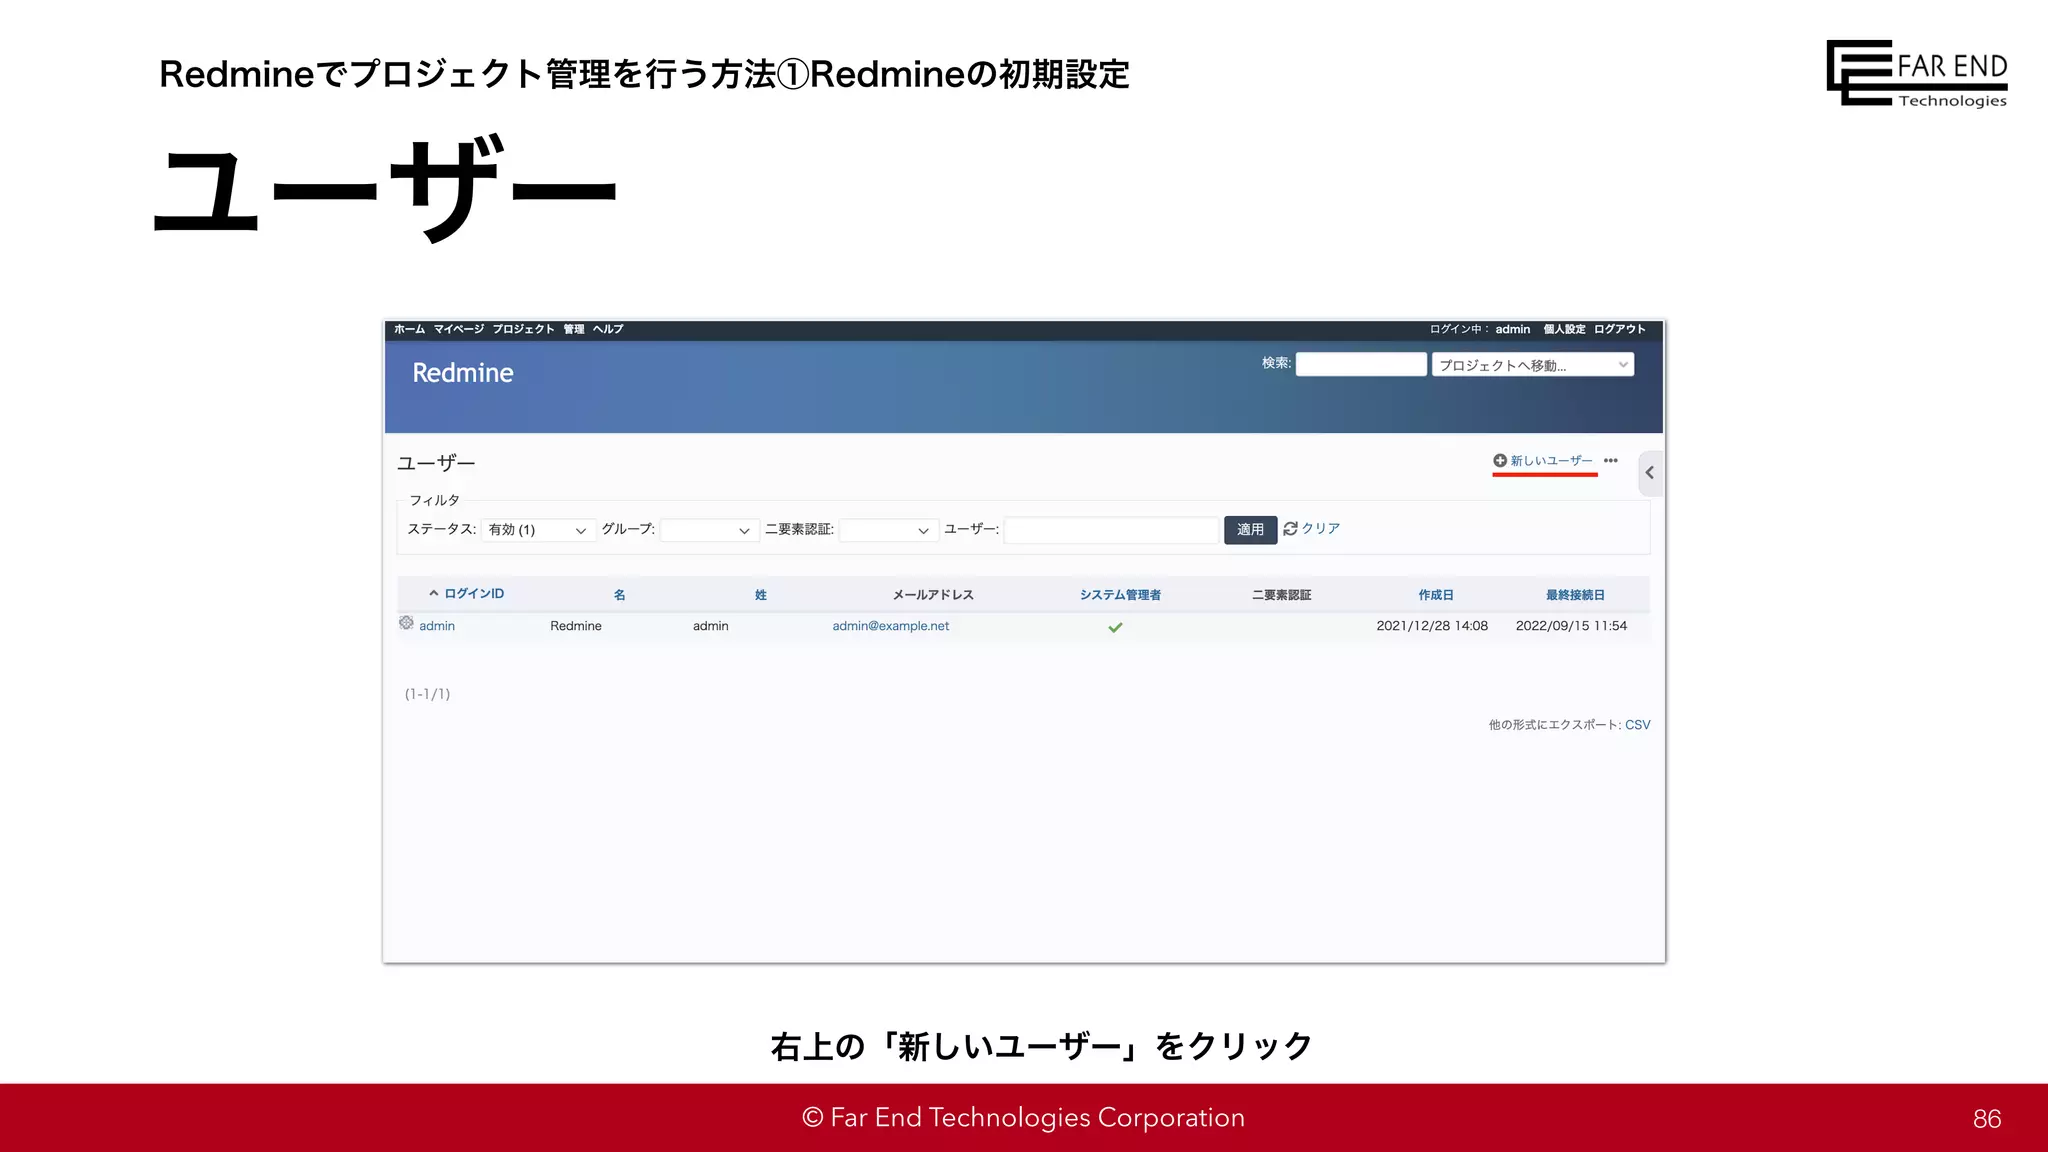Open the マイページ menu item

(459, 329)
